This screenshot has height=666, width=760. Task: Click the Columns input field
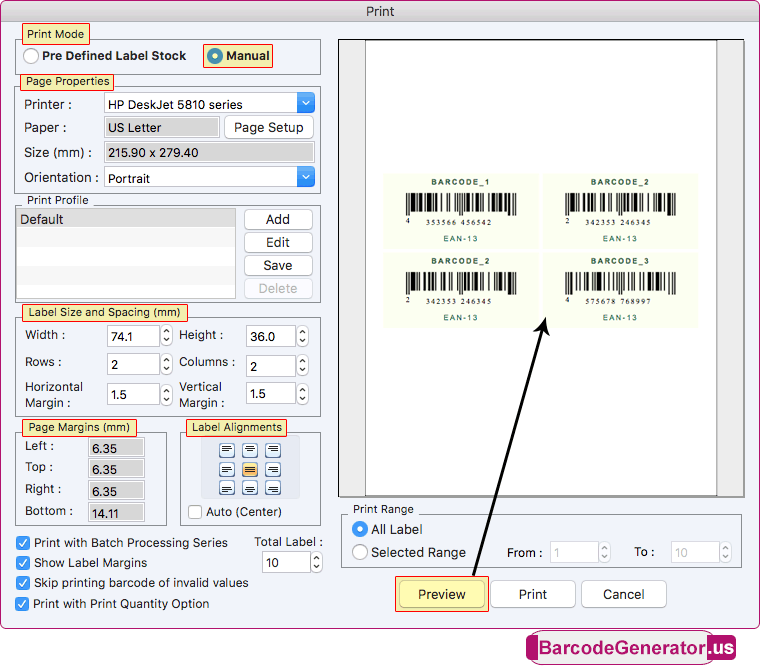pos(270,365)
